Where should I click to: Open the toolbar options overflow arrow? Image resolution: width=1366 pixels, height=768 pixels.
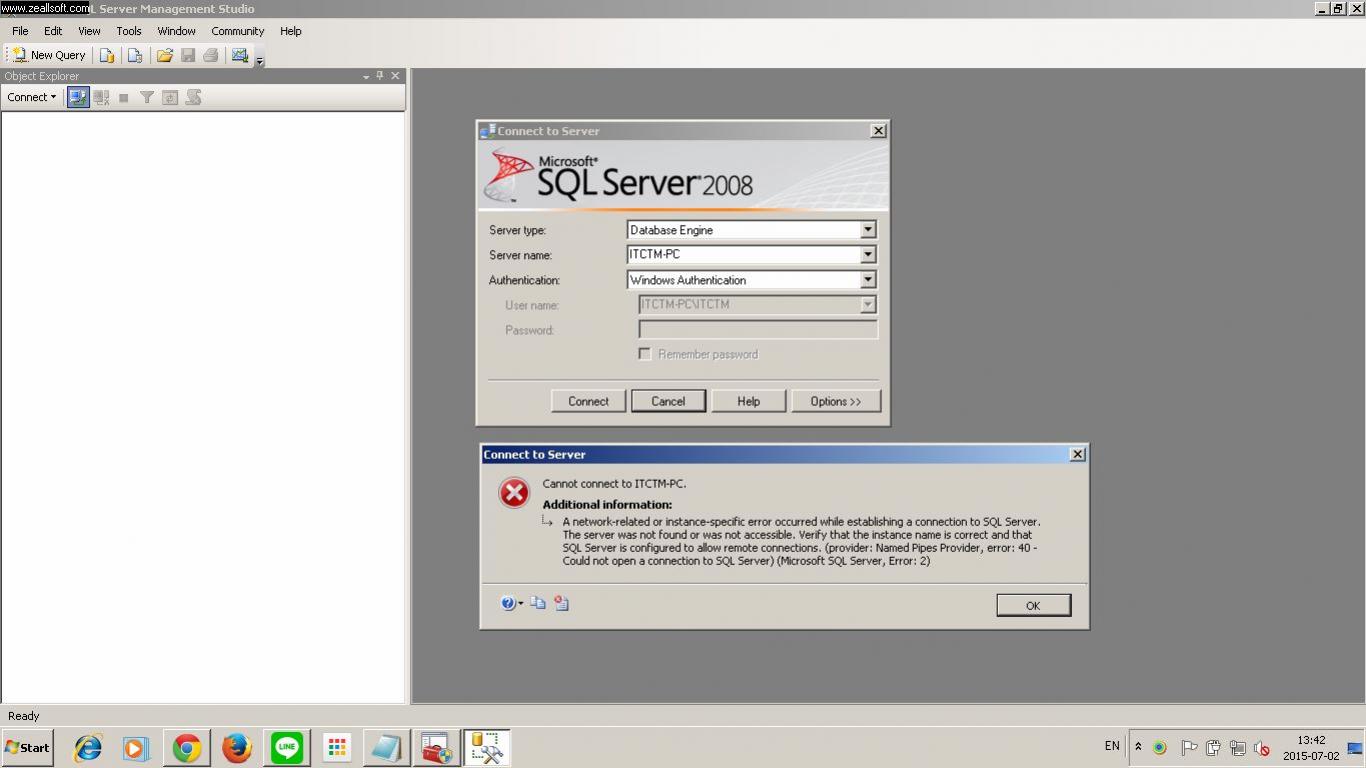[x=260, y=61]
